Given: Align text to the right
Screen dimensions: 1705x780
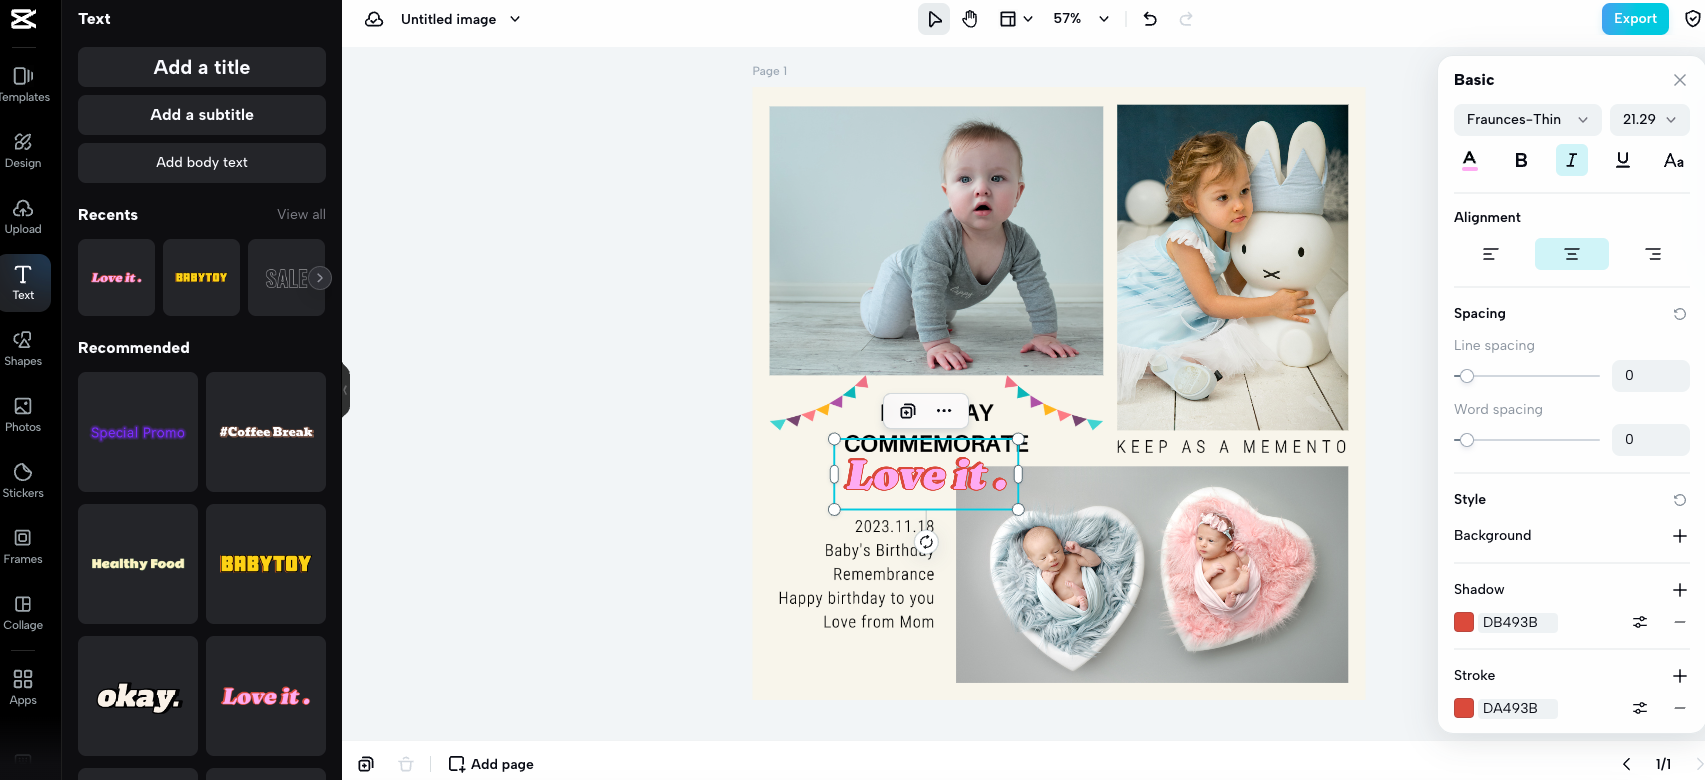Looking at the screenshot, I should pos(1653,254).
